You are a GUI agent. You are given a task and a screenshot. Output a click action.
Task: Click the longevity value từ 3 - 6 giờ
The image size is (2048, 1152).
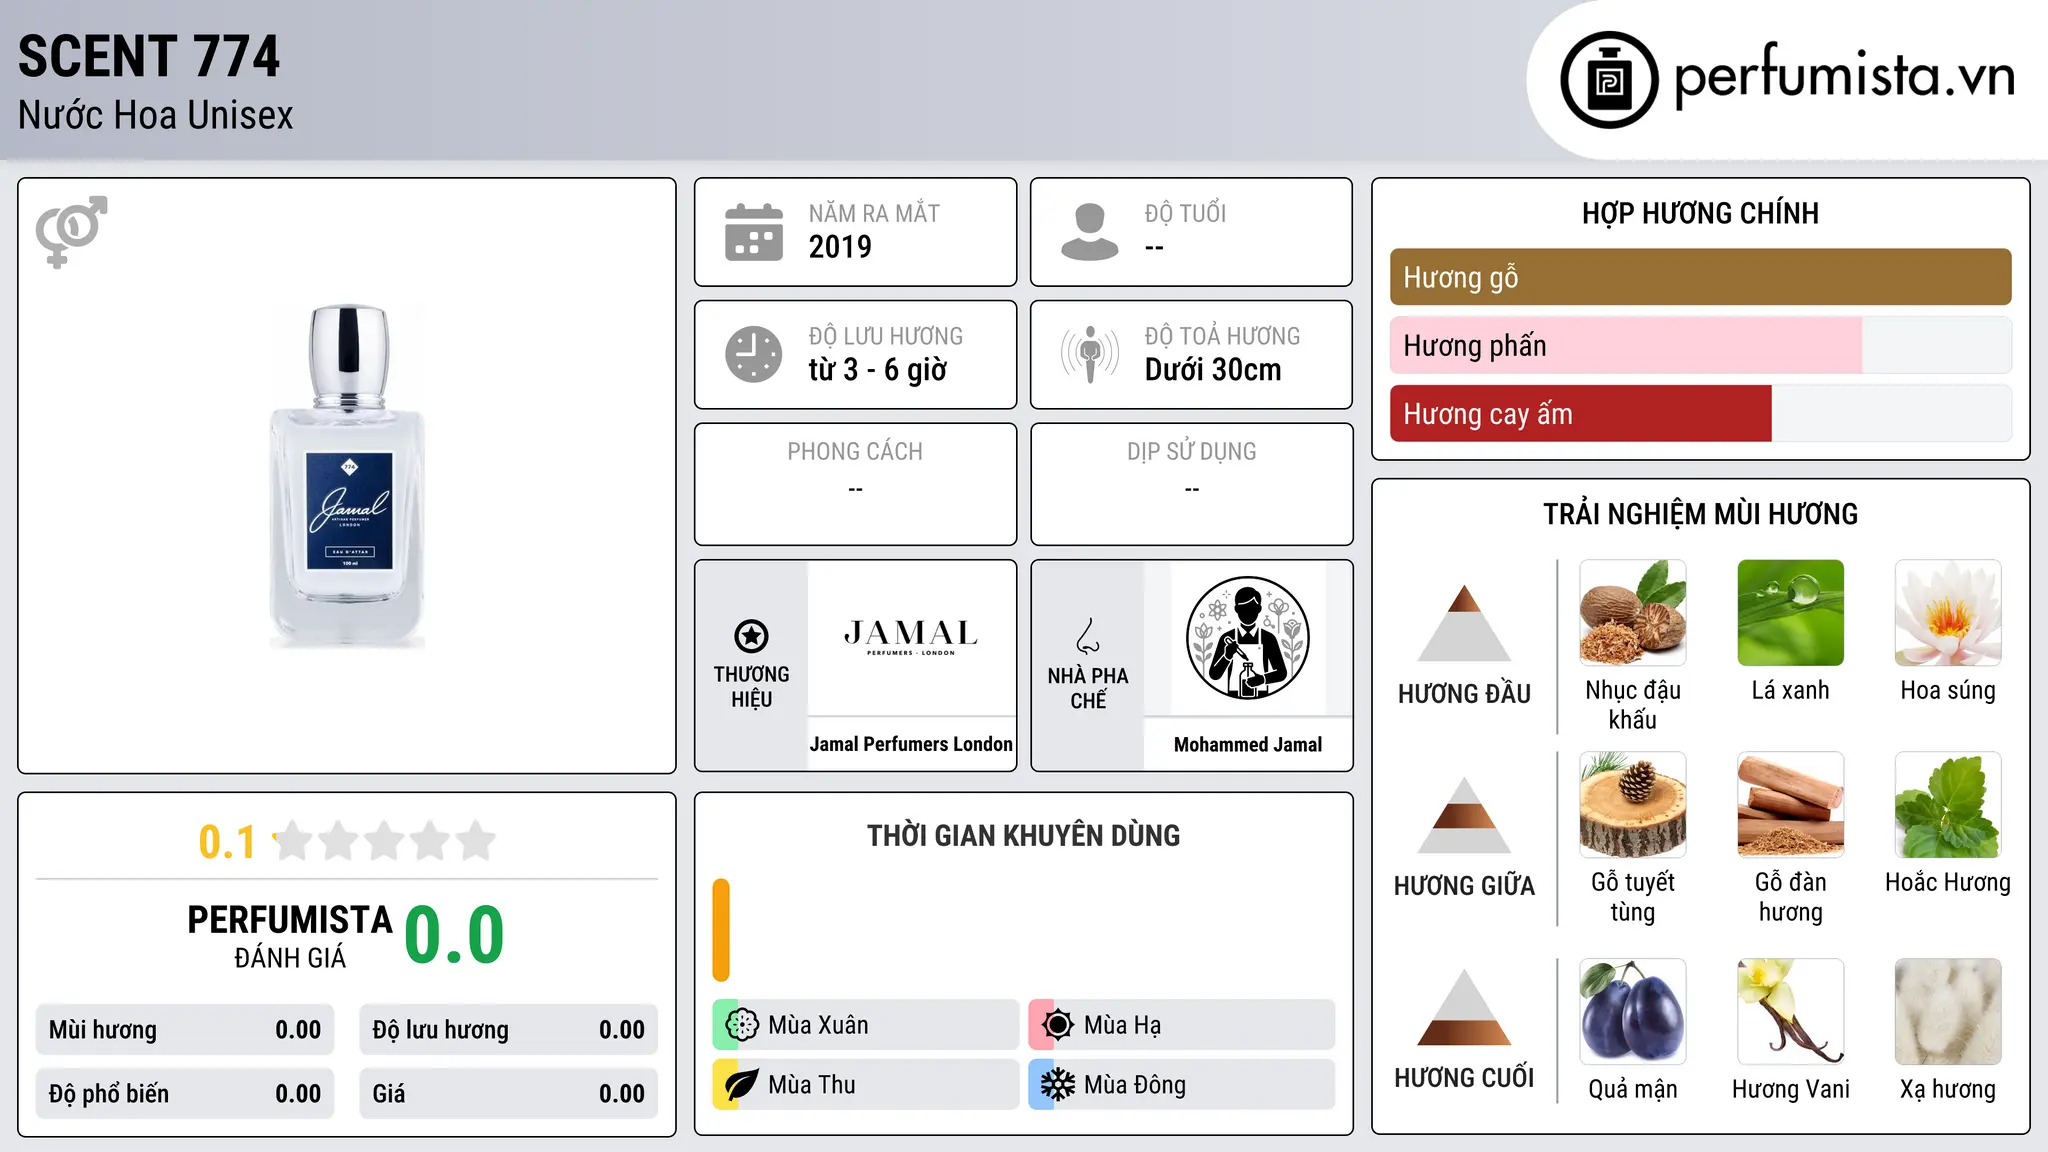point(878,370)
